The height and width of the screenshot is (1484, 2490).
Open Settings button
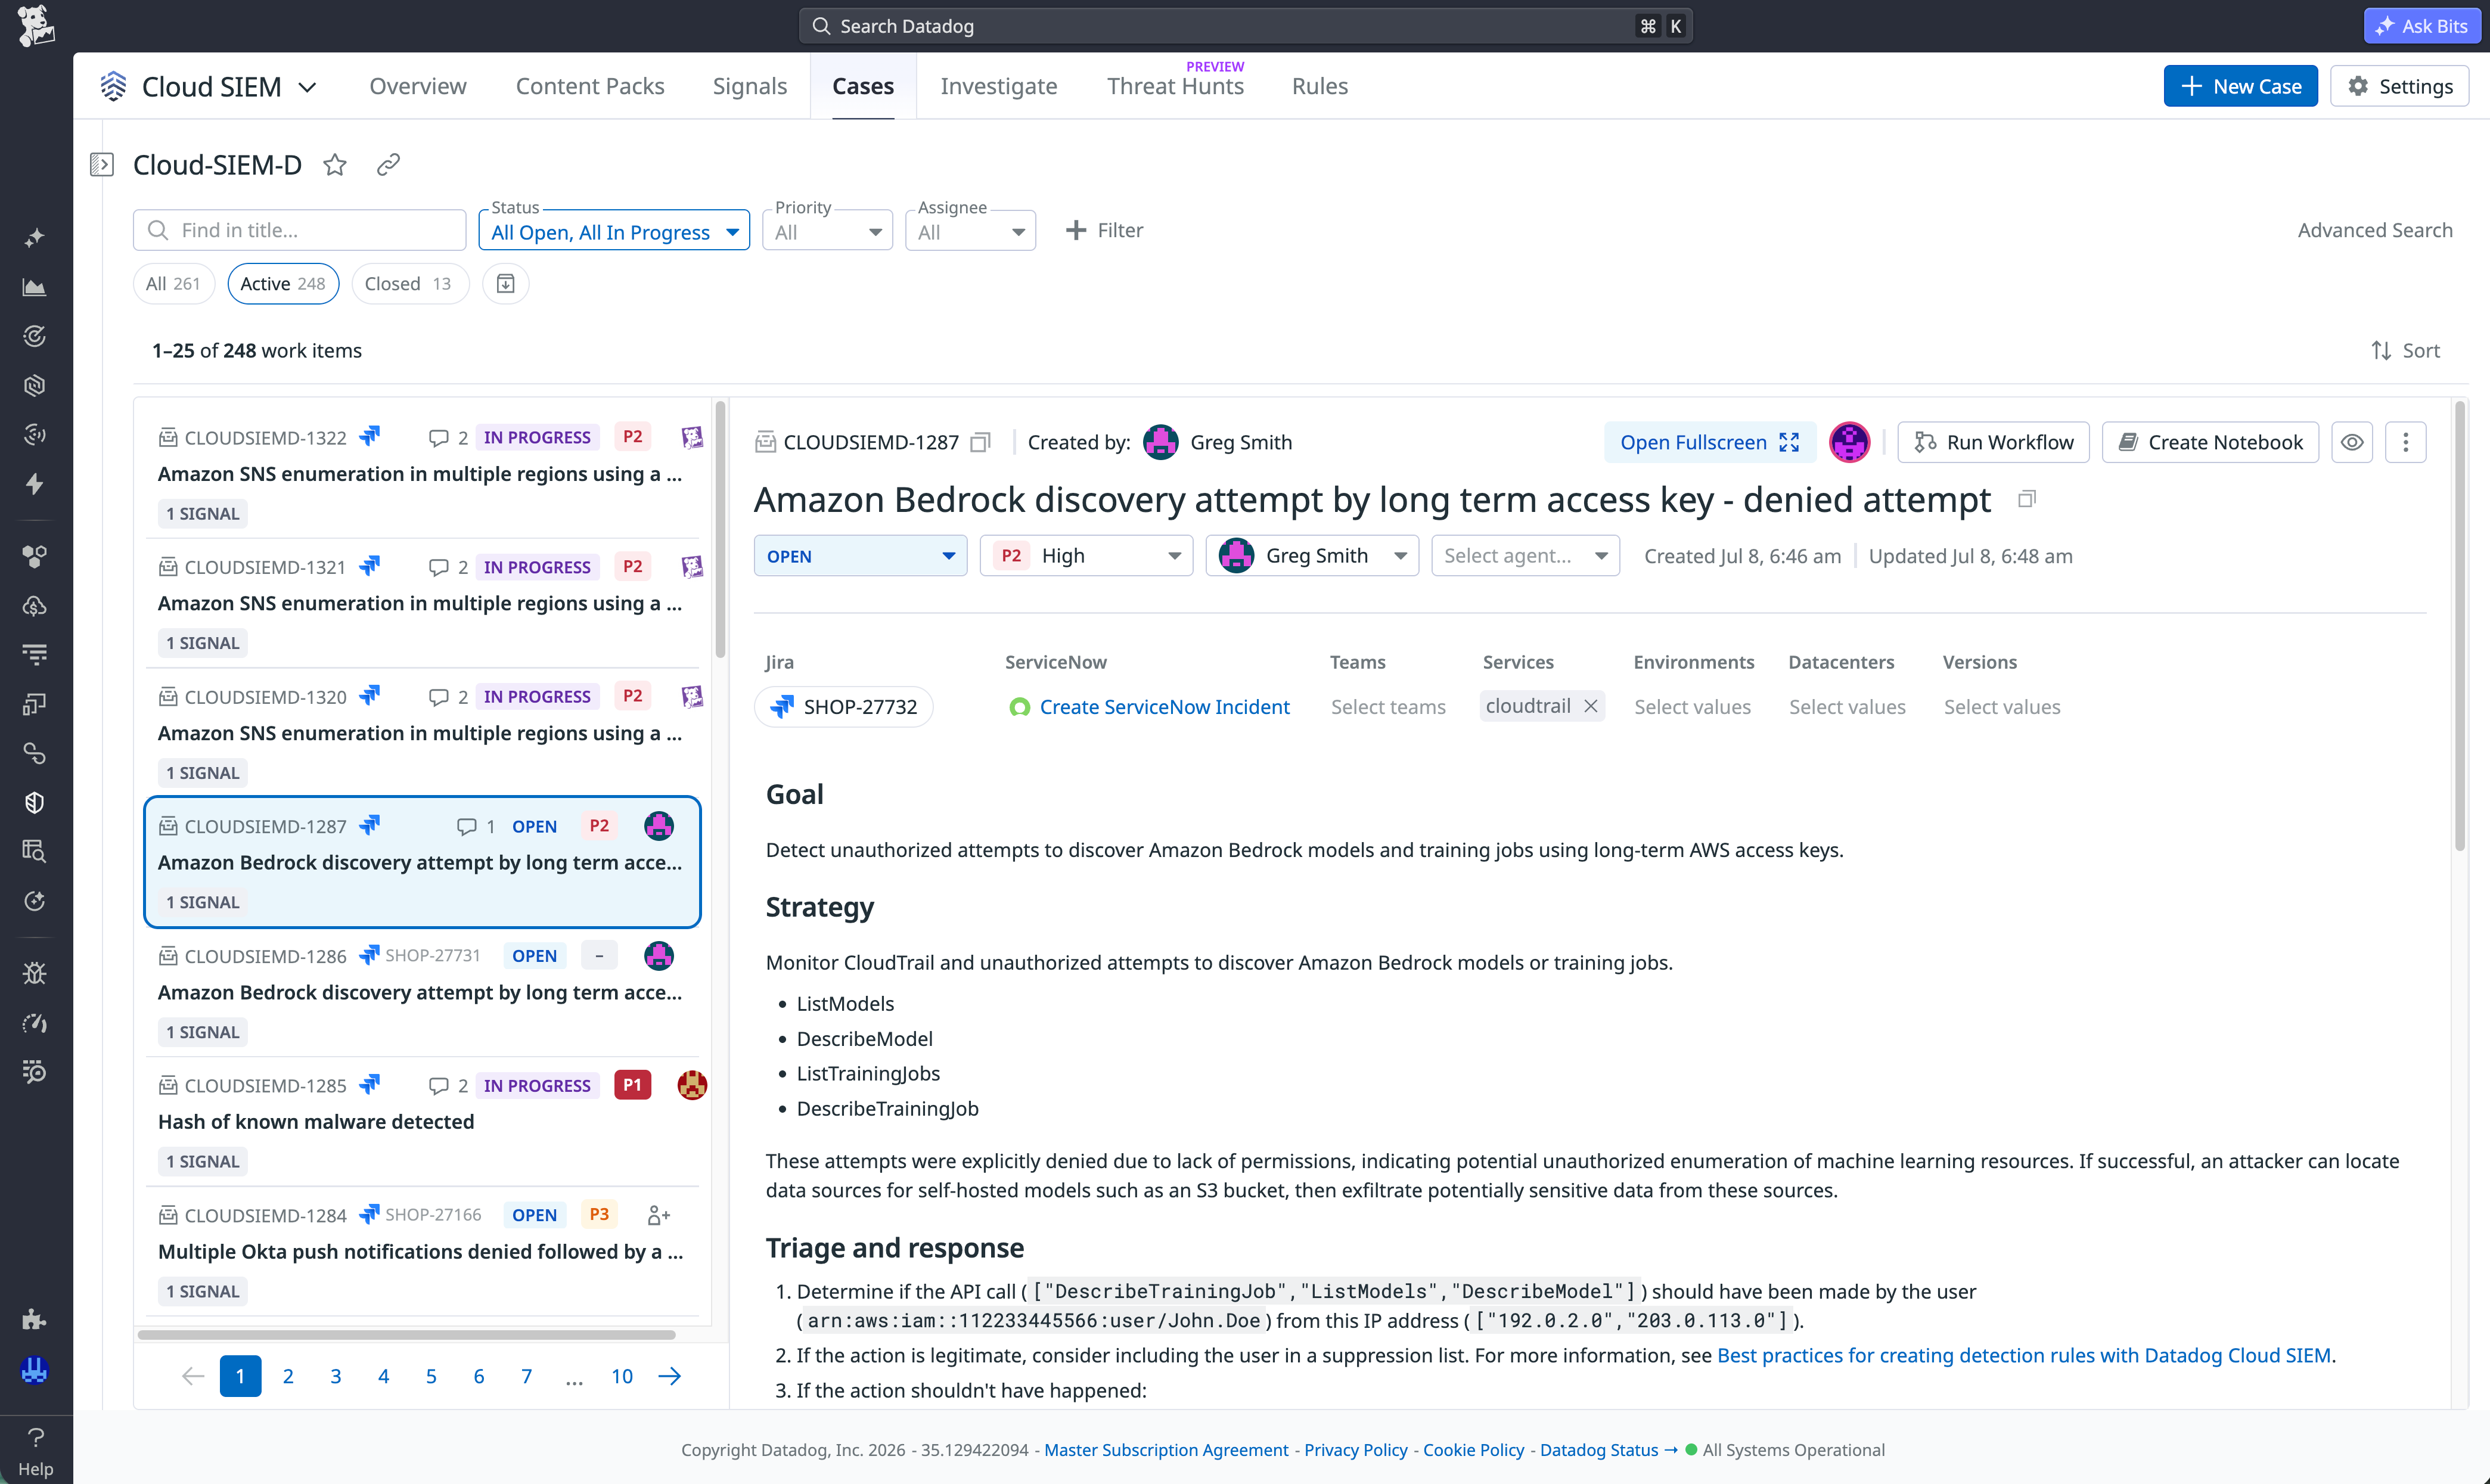2399,86
